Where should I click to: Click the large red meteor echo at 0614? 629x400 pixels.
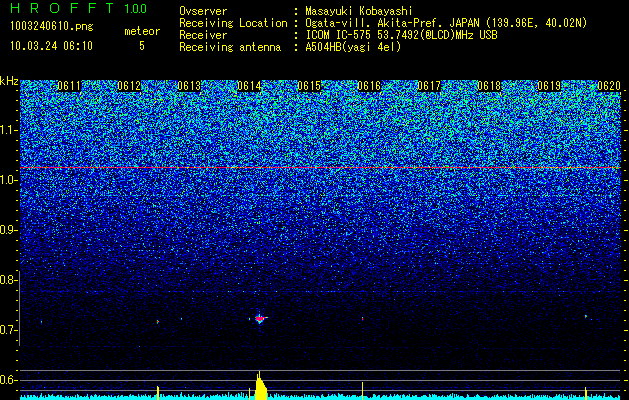point(260,319)
